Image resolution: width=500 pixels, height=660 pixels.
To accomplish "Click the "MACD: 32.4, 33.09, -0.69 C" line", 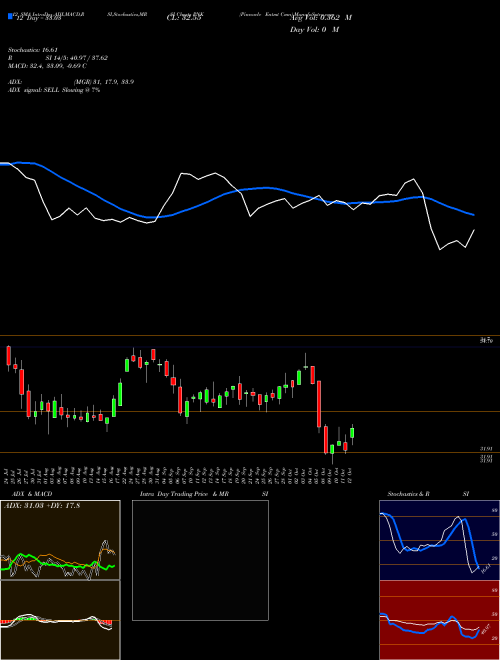I will click(x=48, y=66).
